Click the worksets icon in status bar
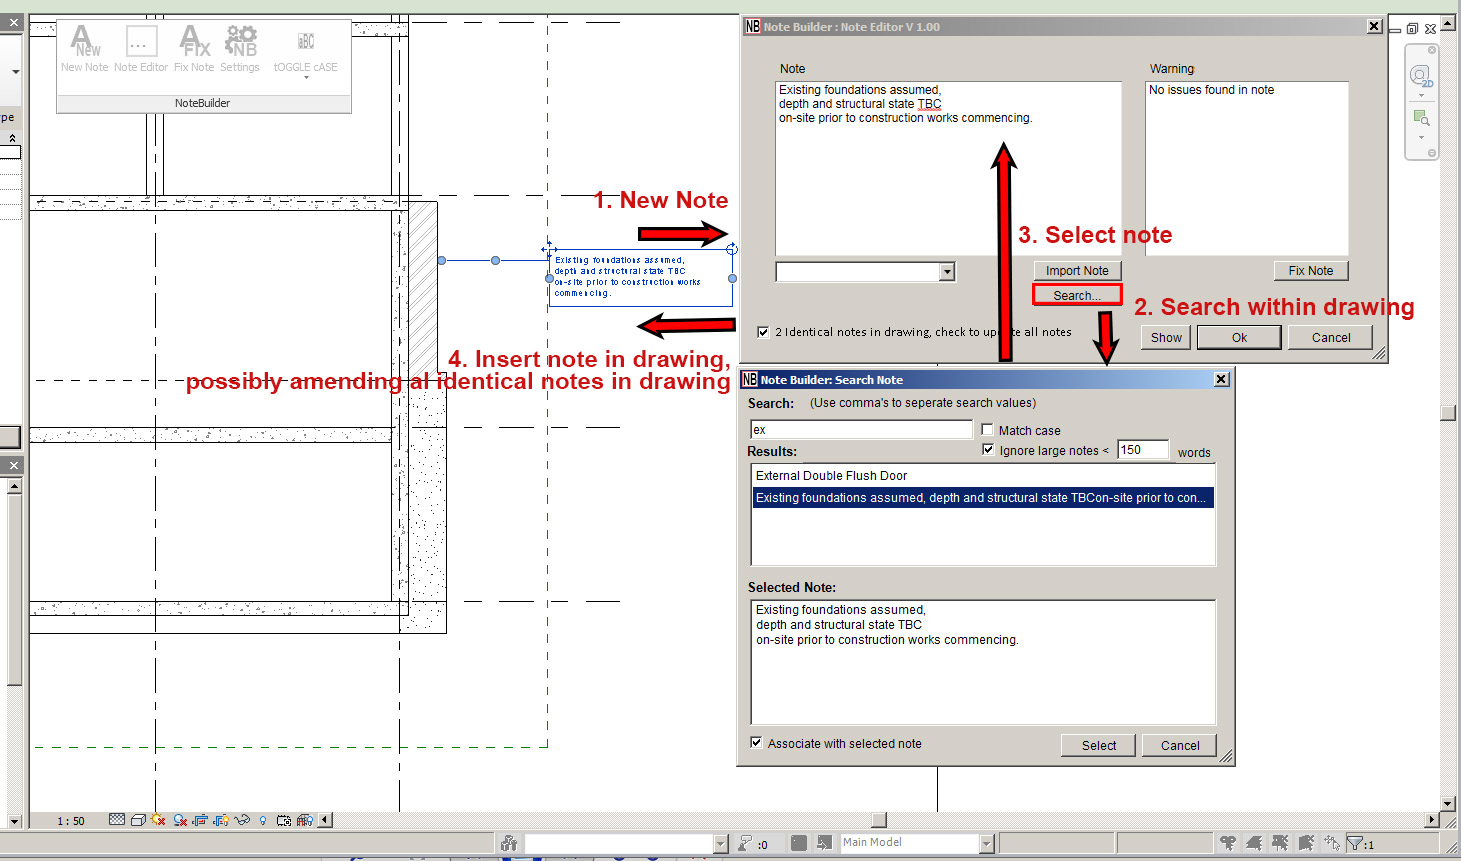Viewport: 1461px width, 861px height. (509, 843)
